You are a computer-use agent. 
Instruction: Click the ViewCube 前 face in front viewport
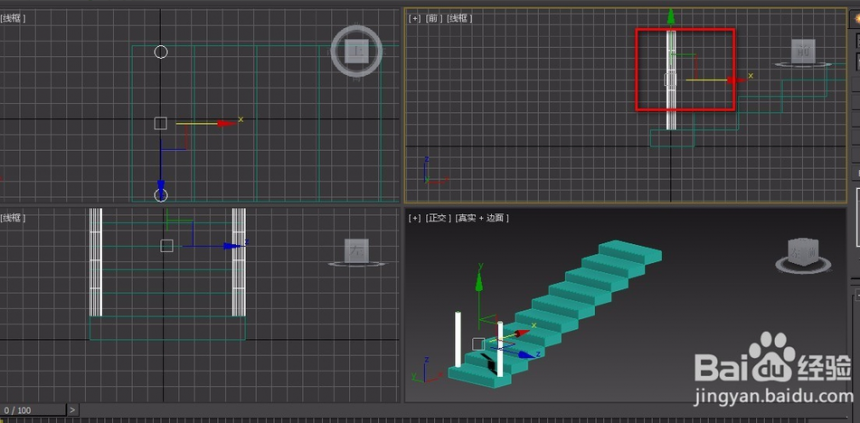(804, 50)
